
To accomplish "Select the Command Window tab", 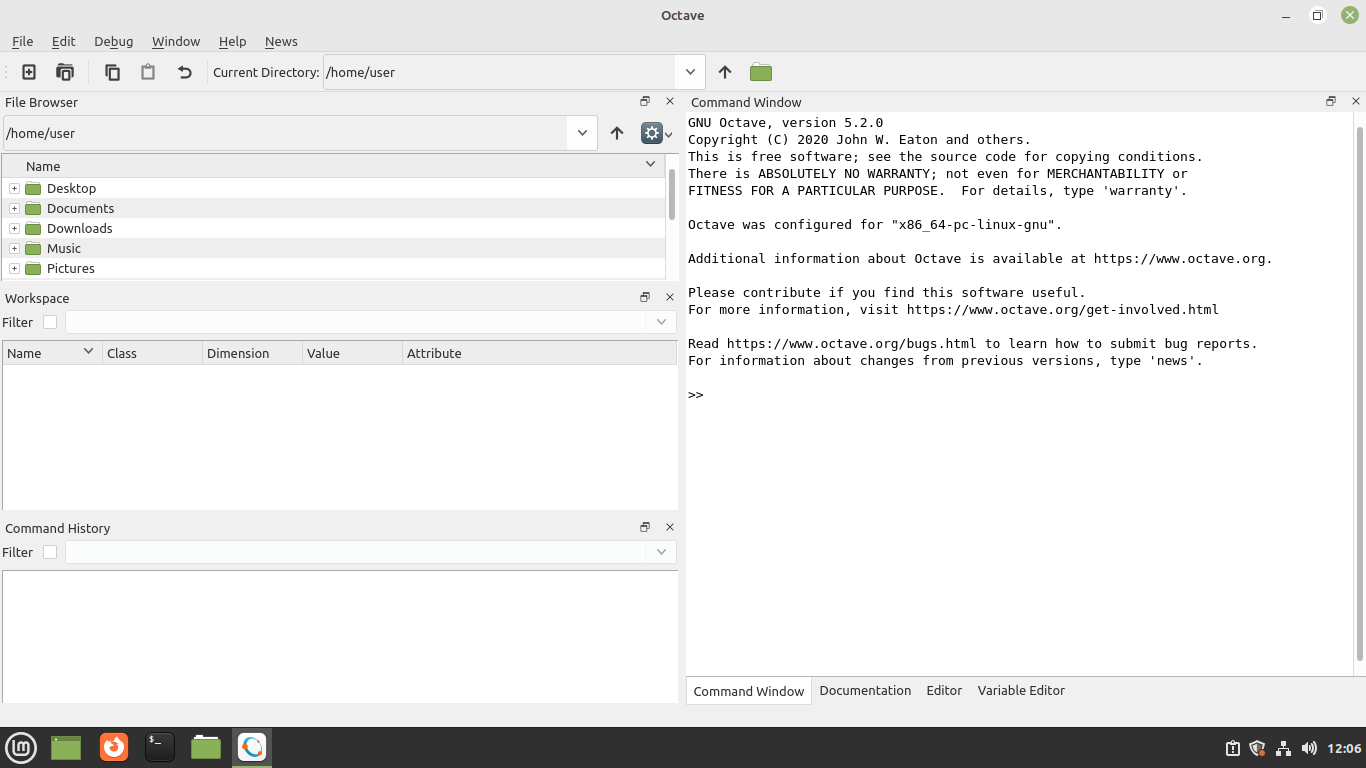I will point(749,691).
